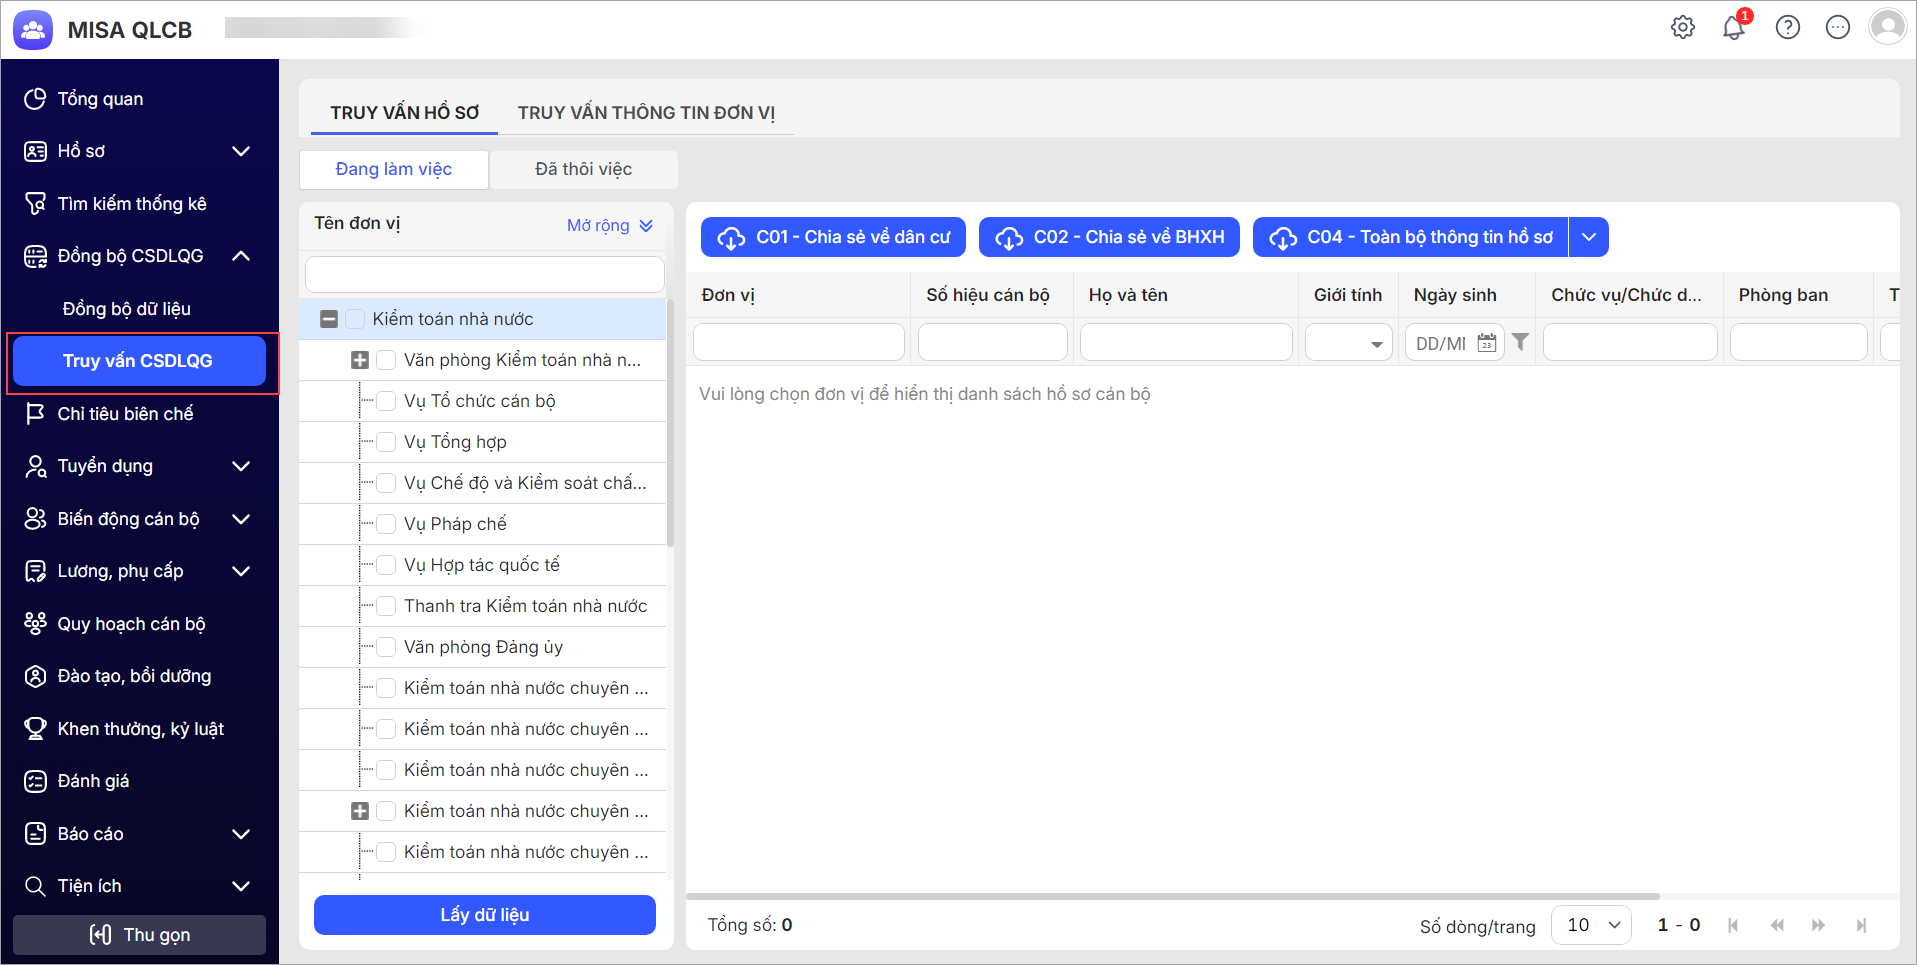
Task: Go to the last page arrow
Action: [1861, 925]
